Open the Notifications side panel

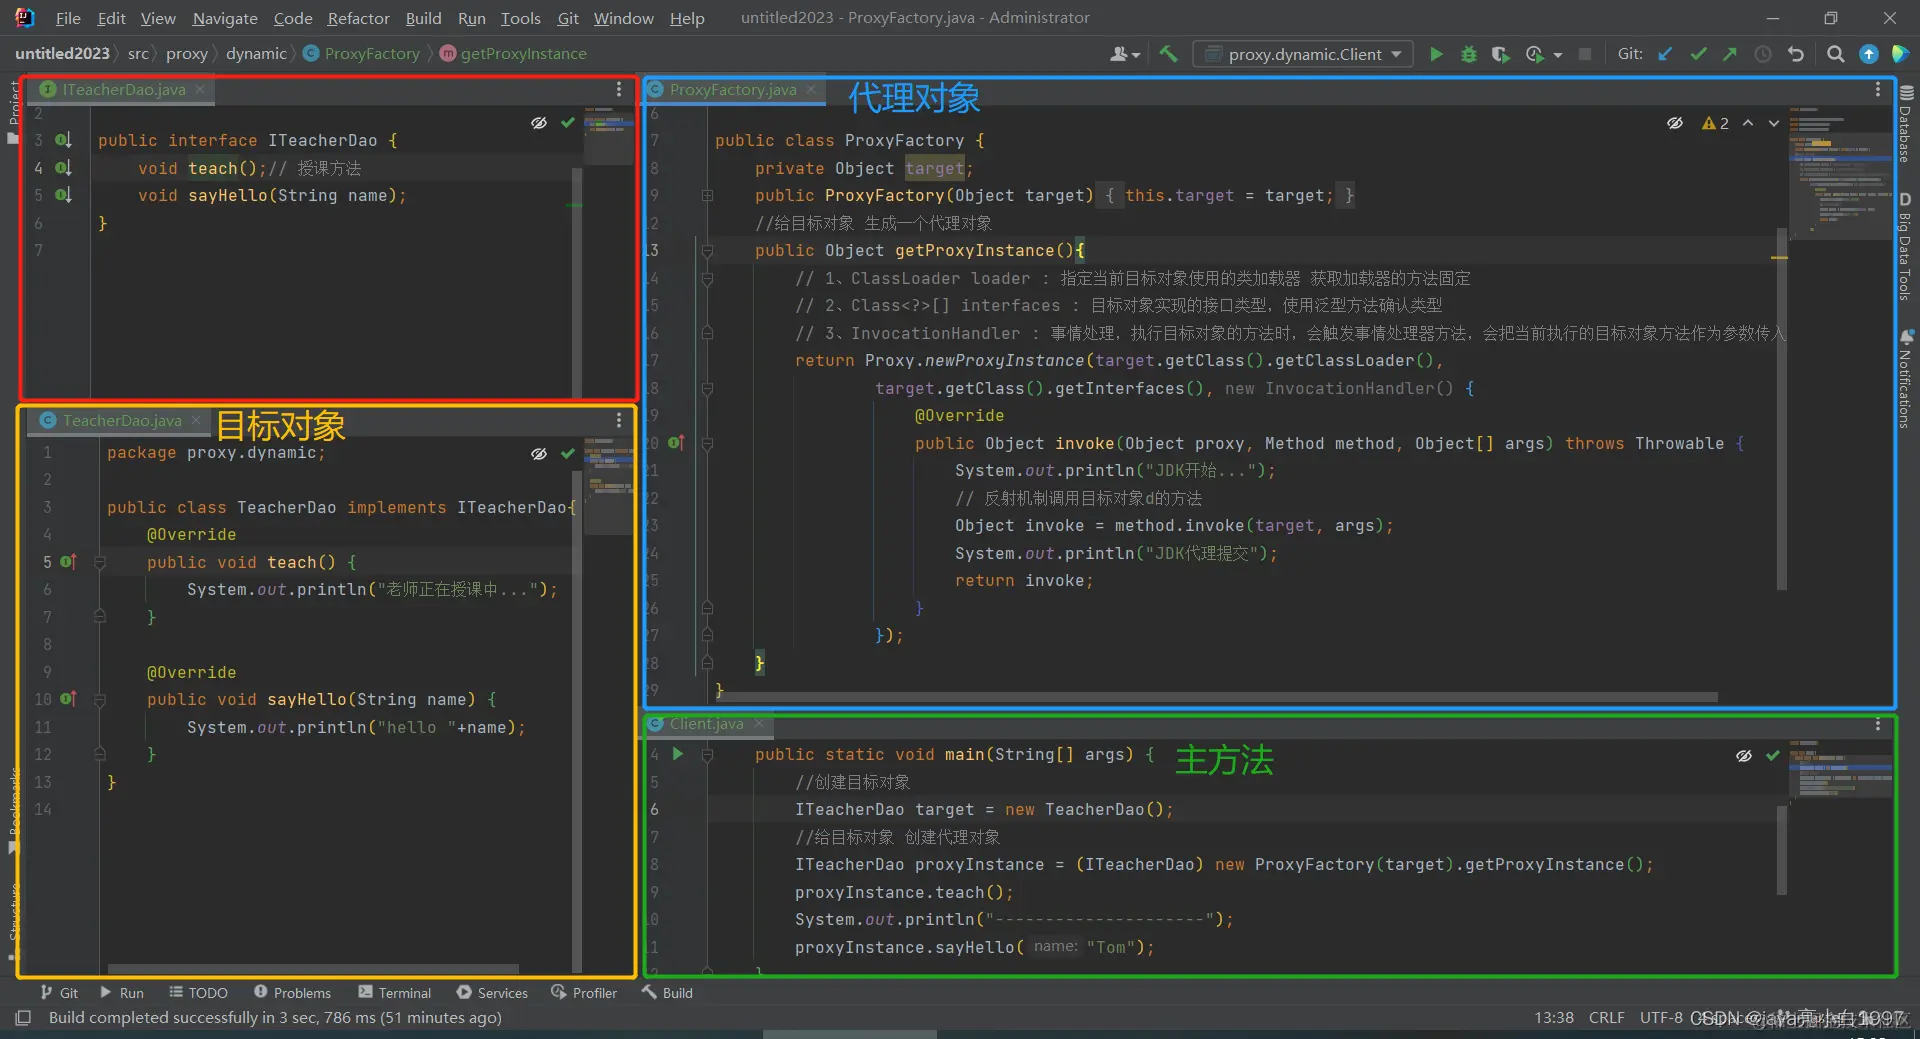(x=1905, y=379)
